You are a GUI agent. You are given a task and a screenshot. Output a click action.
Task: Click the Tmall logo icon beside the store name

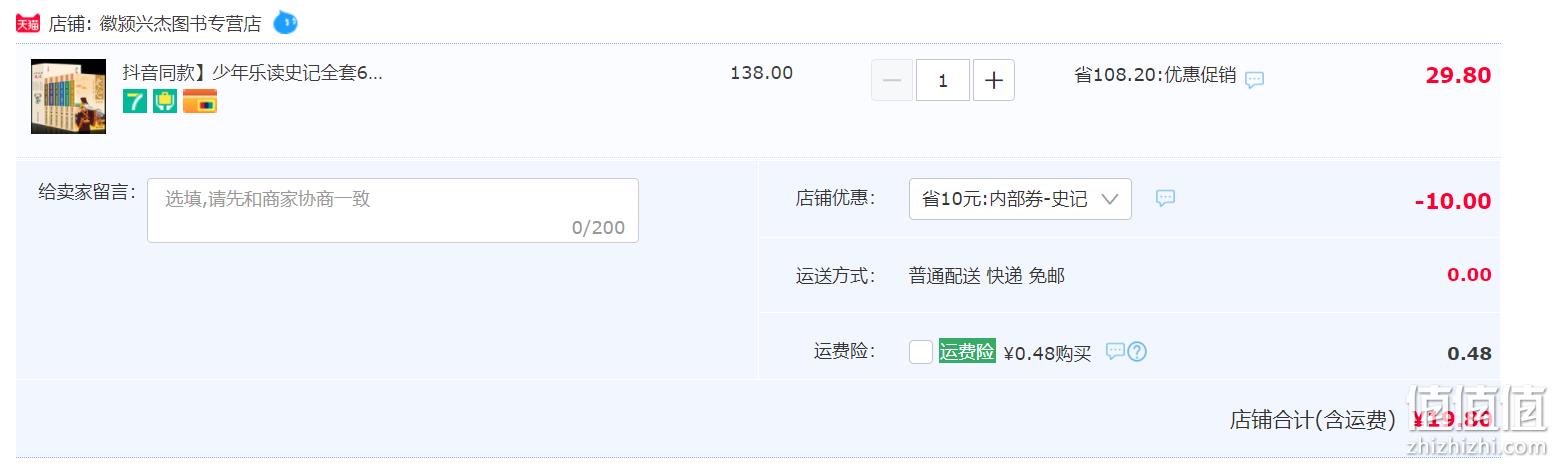(27, 23)
